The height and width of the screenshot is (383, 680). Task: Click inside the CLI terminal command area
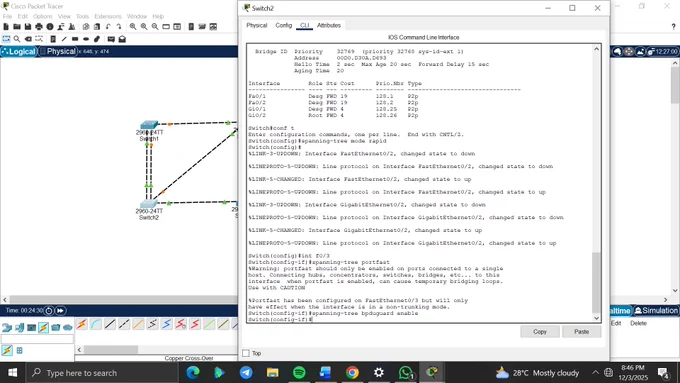(x=419, y=183)
